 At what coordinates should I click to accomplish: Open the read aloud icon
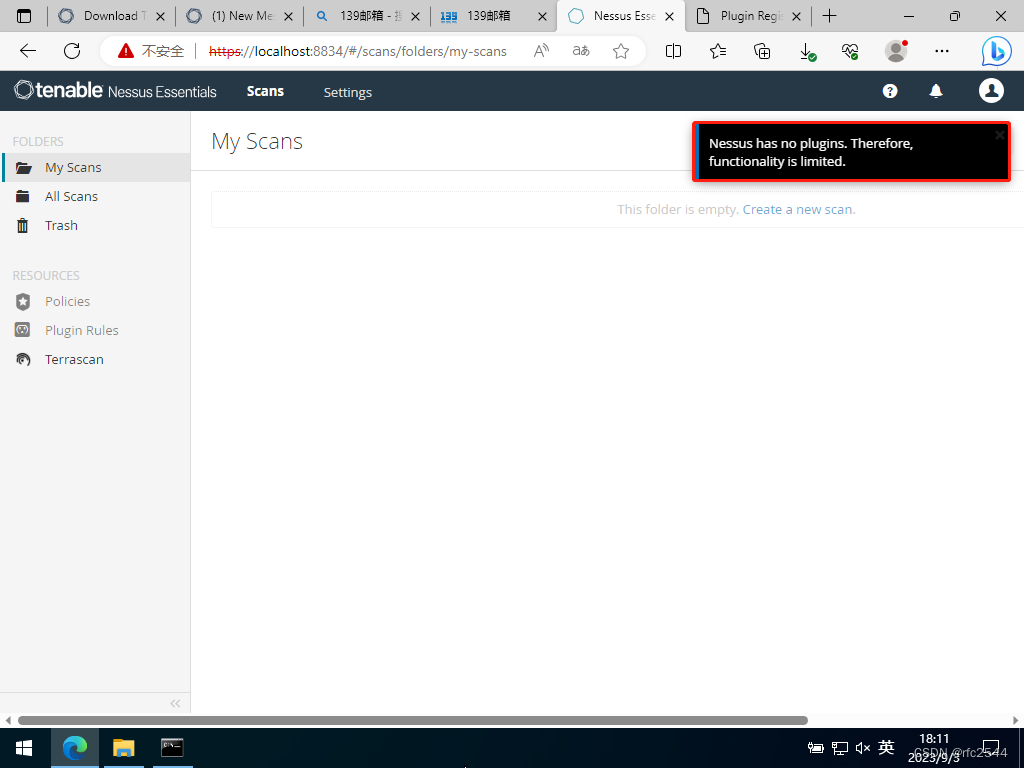point(541,51)
